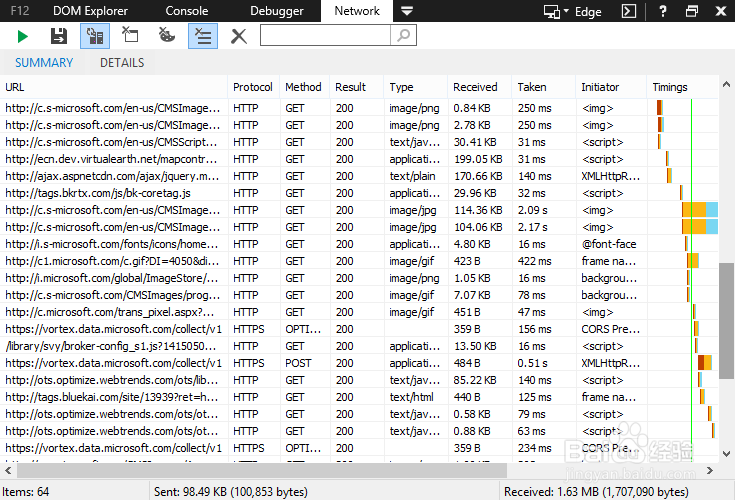Clear the browser cache icon
Screen dimensions: 735x500
(130, 35)
